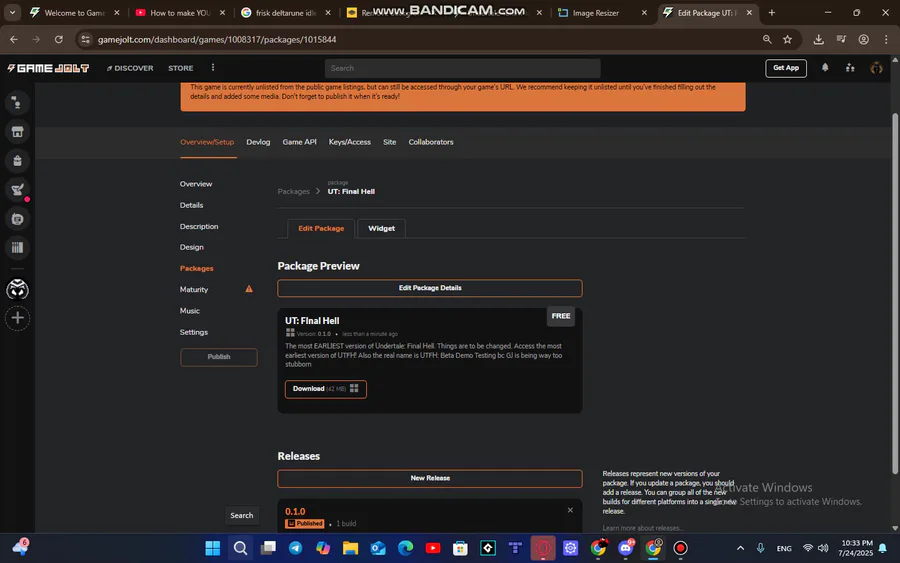Open the Discord icon in the taskbar
Image resolution: width=900 pixels, height=563 pixels.
click(x=626, y=548)
